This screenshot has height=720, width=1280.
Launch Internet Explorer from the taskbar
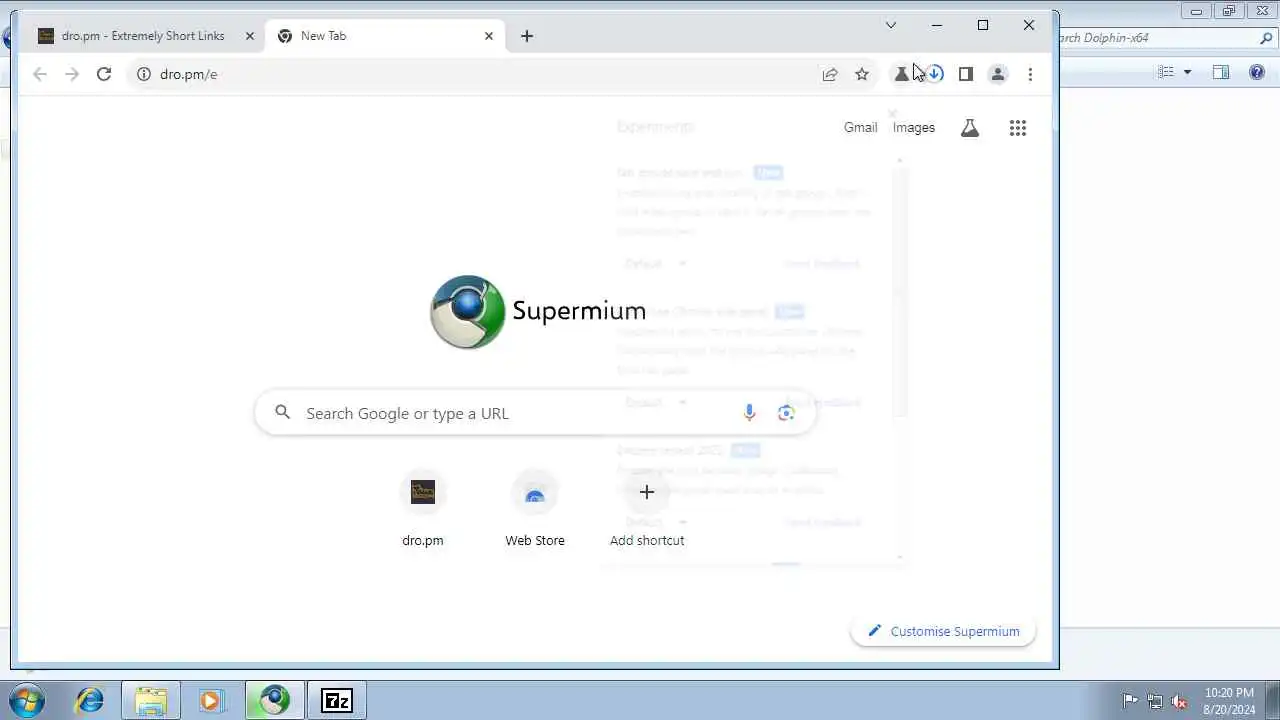coord(90,700)
